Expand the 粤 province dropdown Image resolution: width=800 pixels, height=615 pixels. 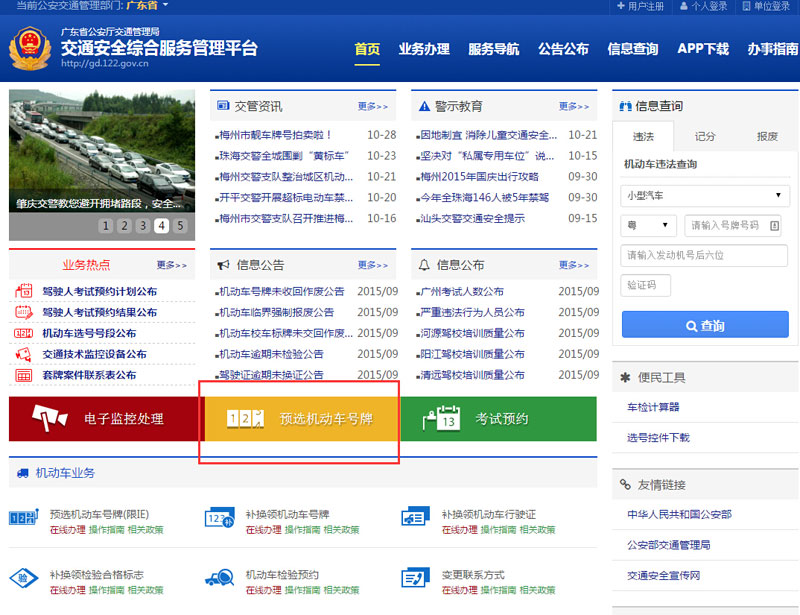click(x=650, y=227)
